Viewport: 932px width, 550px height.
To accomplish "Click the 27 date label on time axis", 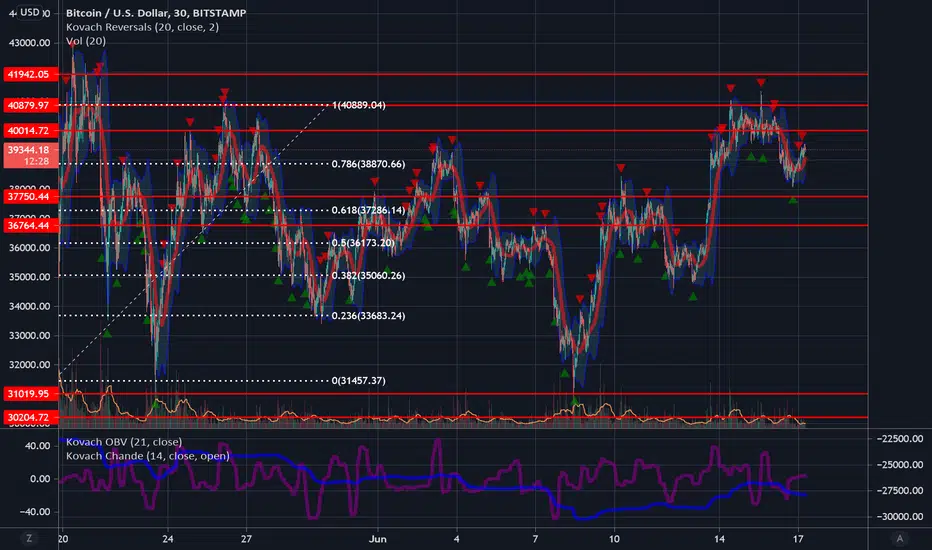I will click(246, 539).
